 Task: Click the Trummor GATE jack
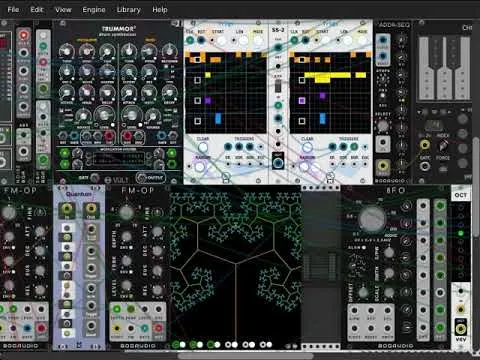[95, 178]
